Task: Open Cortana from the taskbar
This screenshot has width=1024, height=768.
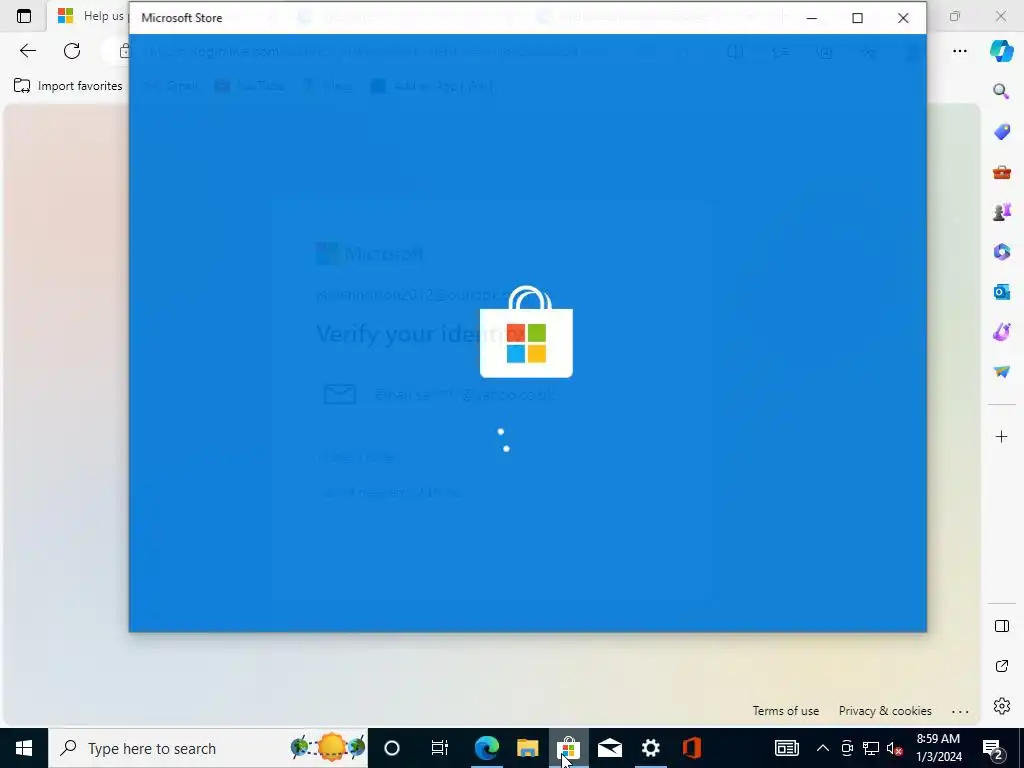Action: tap(392, 748)
